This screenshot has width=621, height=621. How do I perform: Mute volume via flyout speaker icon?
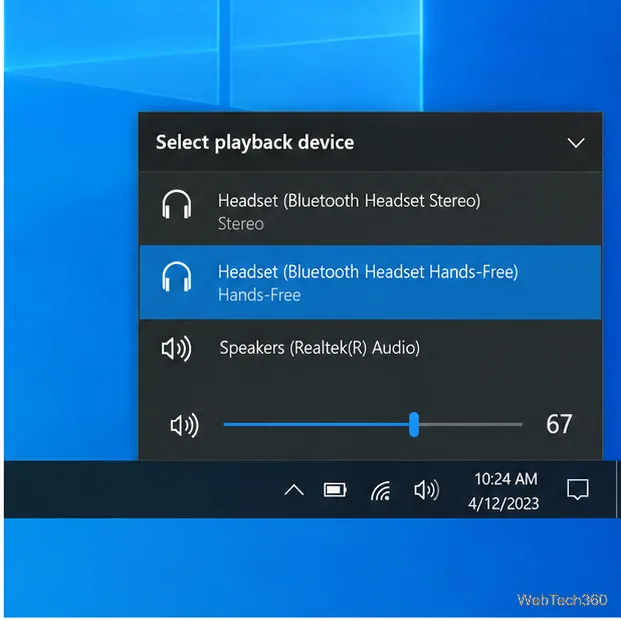185,425
